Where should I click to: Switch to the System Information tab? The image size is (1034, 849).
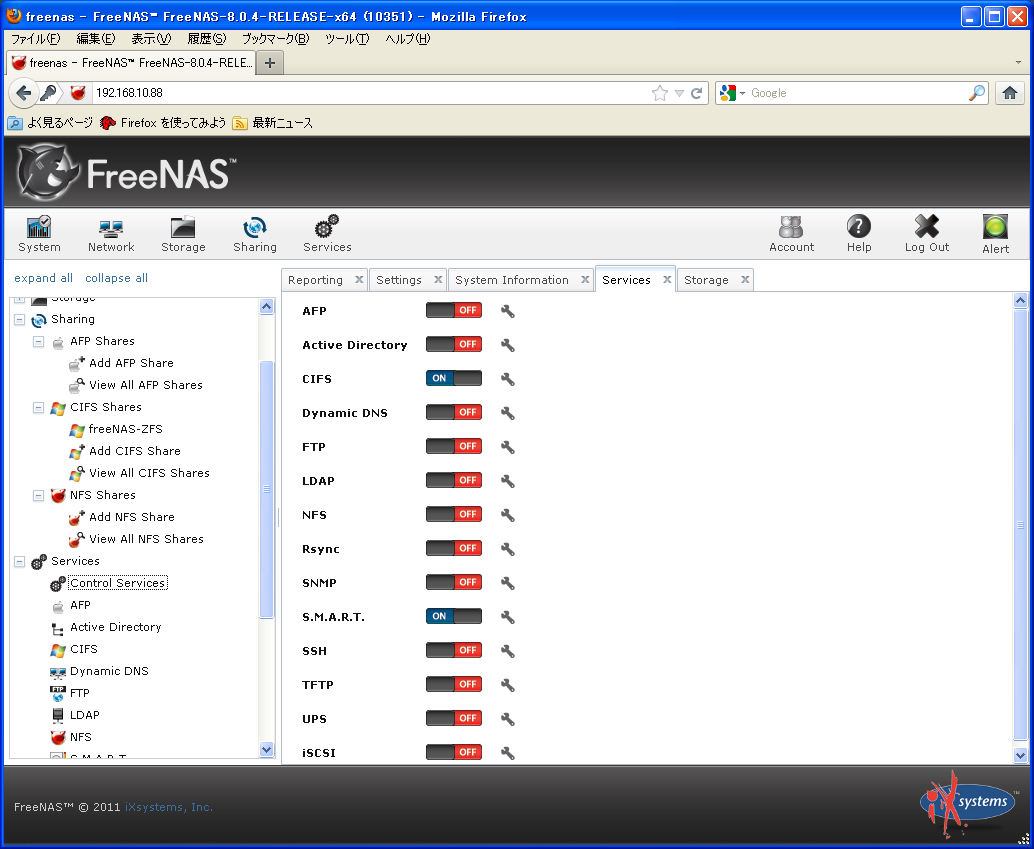pyautogui.click(x=512, y=280)
